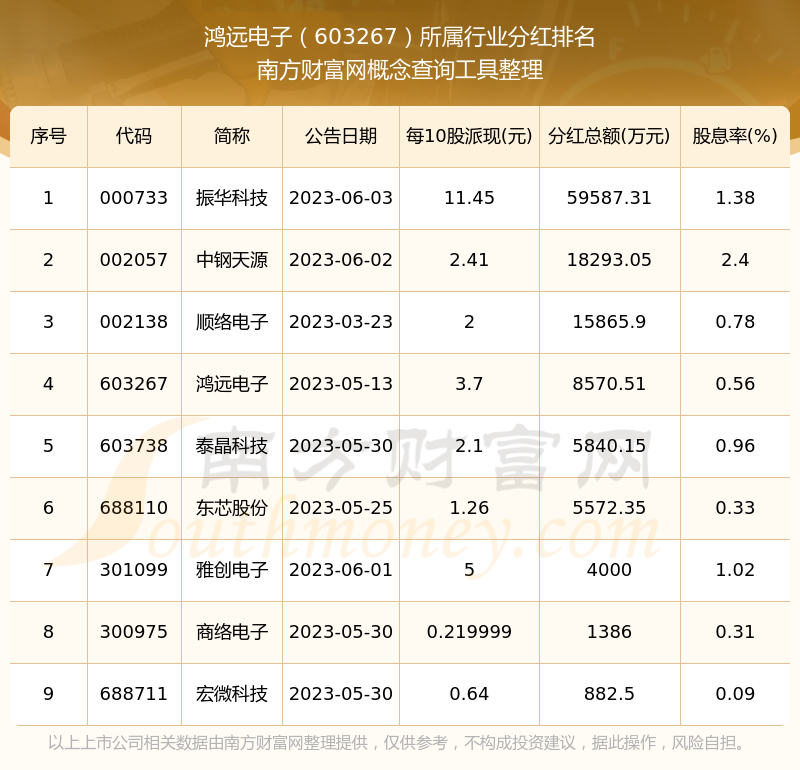This screenshot has height=770, width=800.
Task: Select stock code 688110
Action: pos(134,508)
